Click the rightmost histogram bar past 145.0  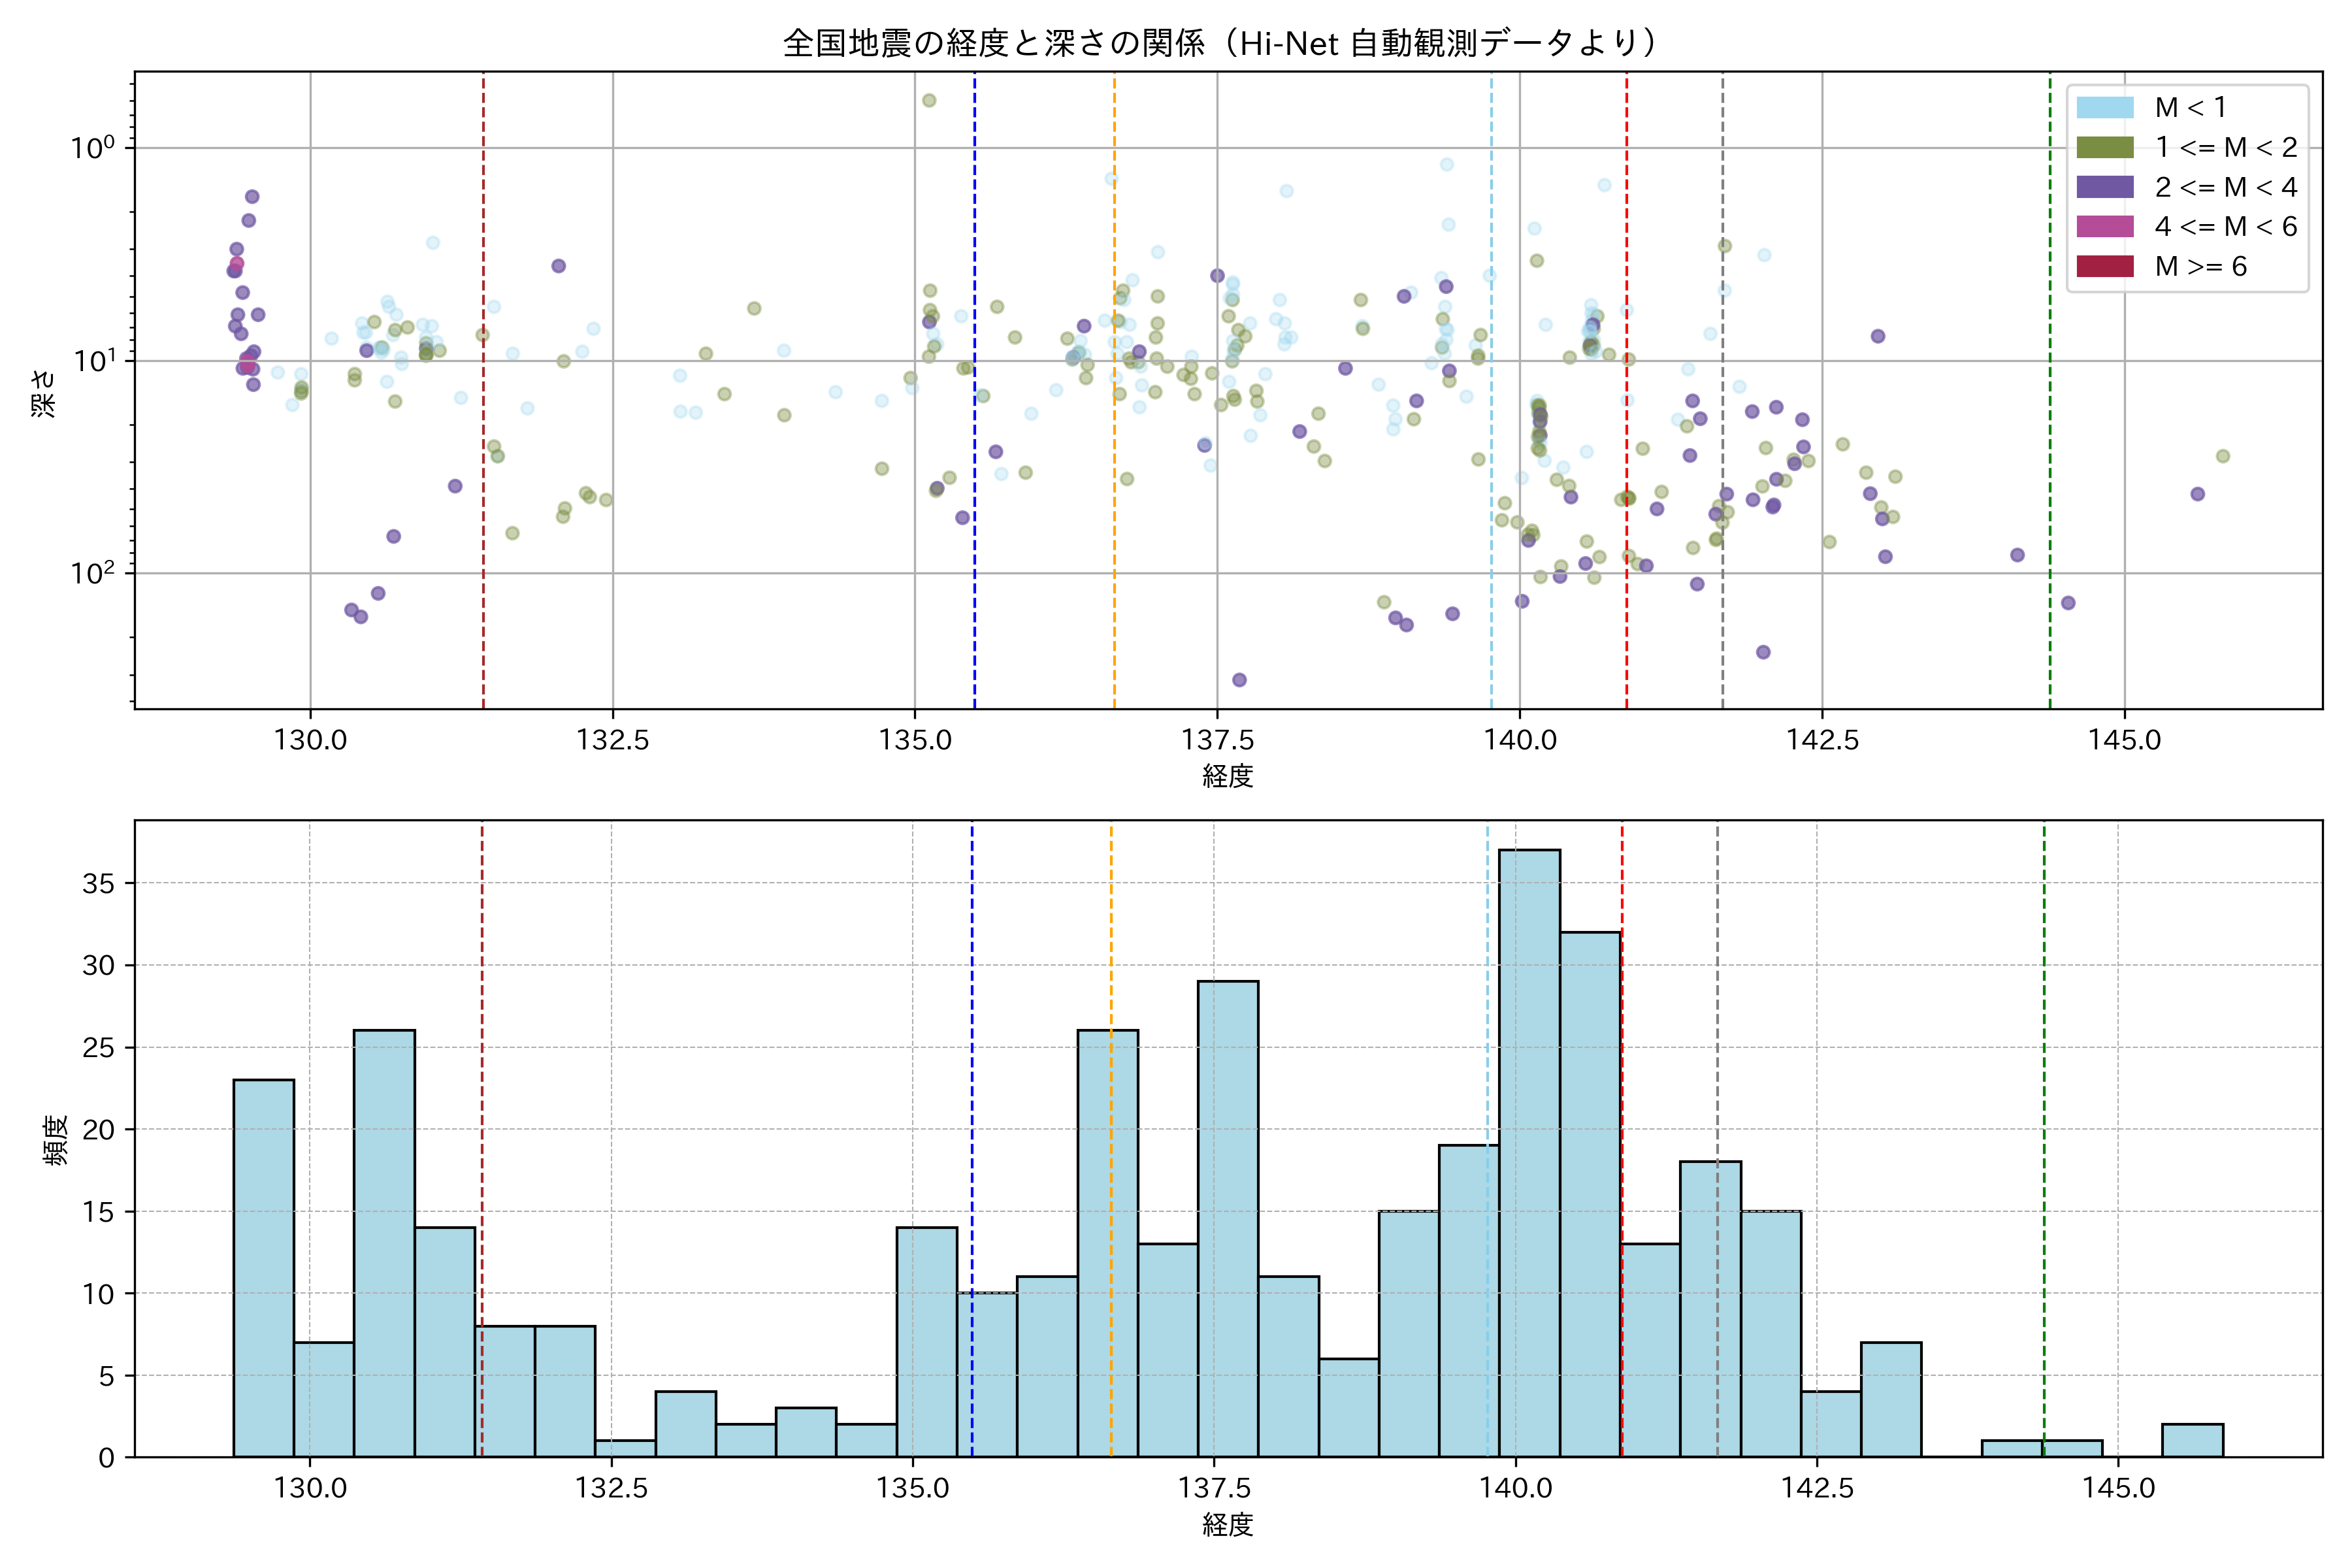click(x=2192, y=1440)
